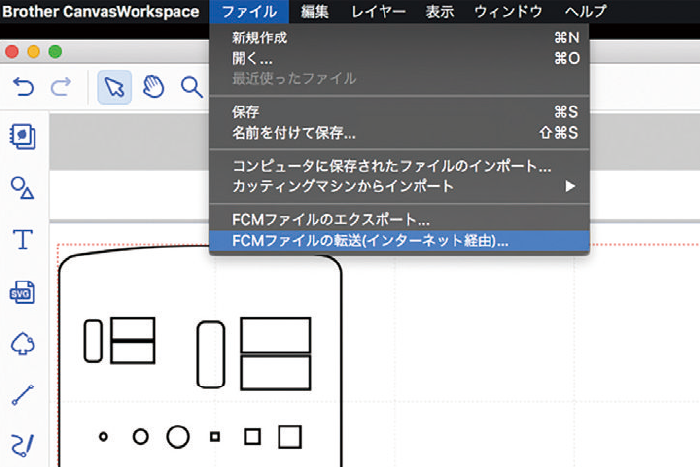Select the medium circle on canvas
Screen dimensions: 700x467
pos(141,436)
